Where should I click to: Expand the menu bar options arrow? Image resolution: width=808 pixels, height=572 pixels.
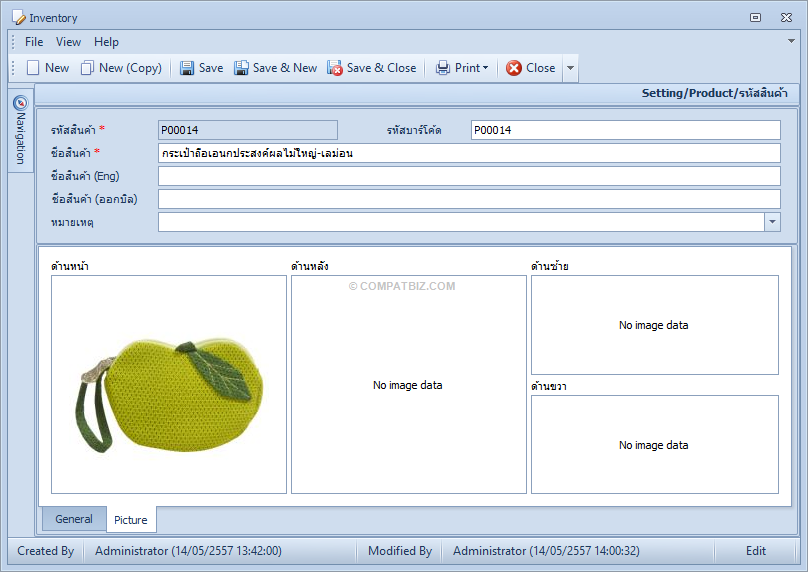pos(791,41)
